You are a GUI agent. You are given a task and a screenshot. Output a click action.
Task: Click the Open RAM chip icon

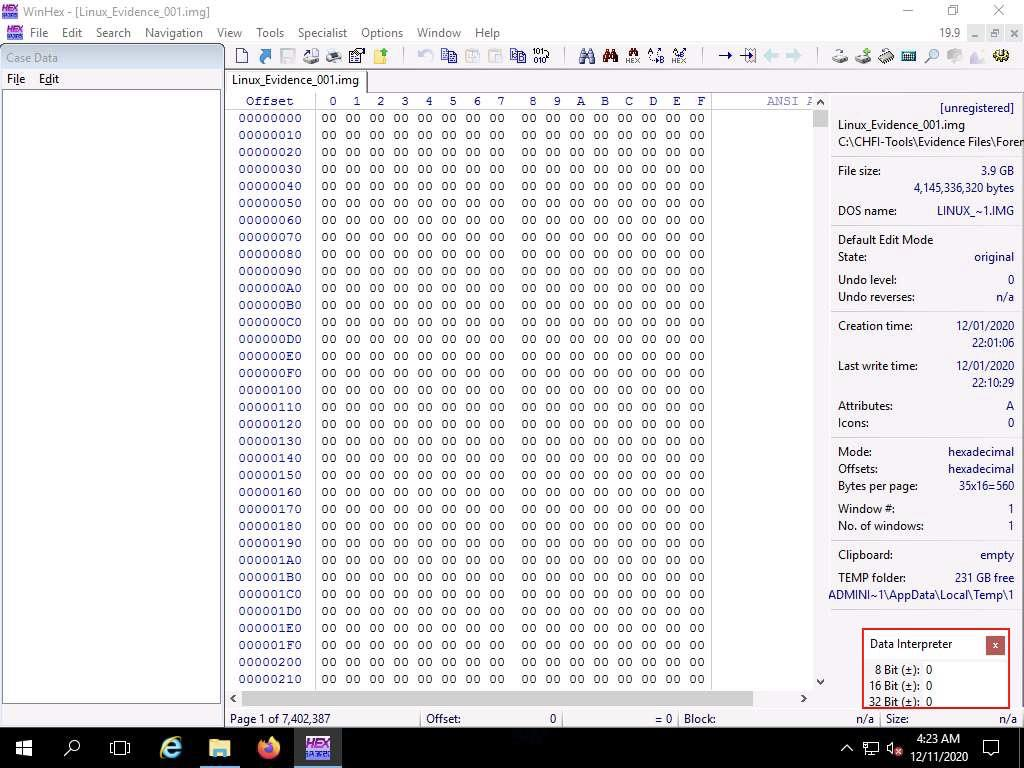click(x=886, y=56)
